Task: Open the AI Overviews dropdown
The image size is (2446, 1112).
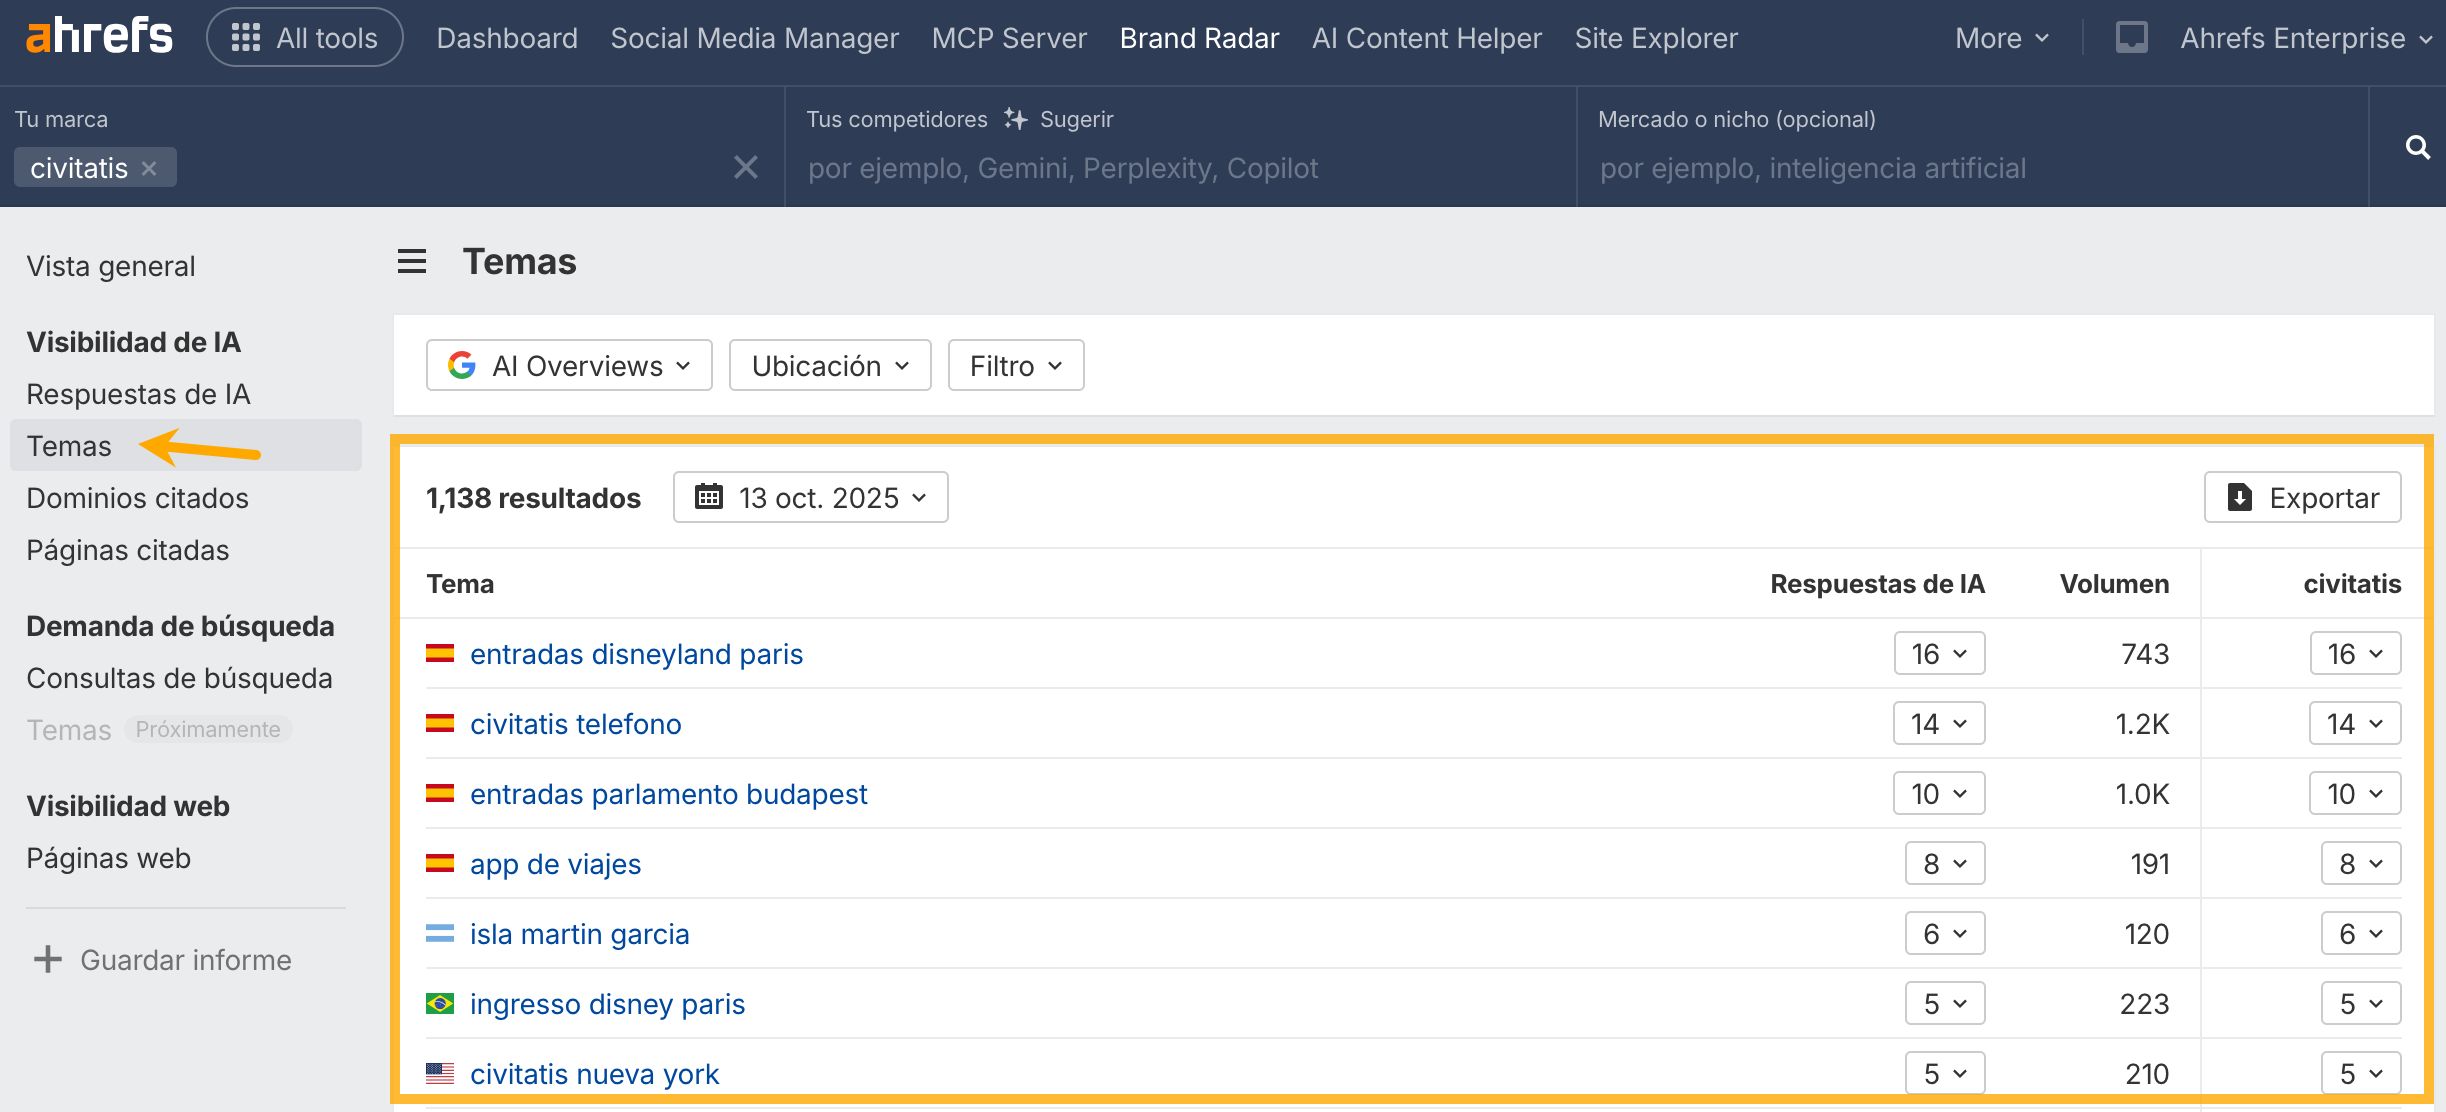Action: 569,366
